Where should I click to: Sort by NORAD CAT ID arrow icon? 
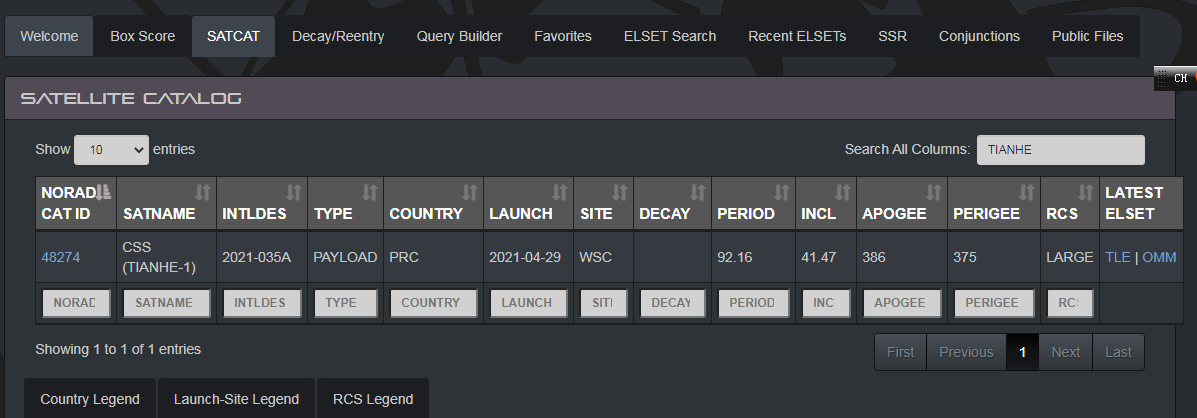coord(105,191)
